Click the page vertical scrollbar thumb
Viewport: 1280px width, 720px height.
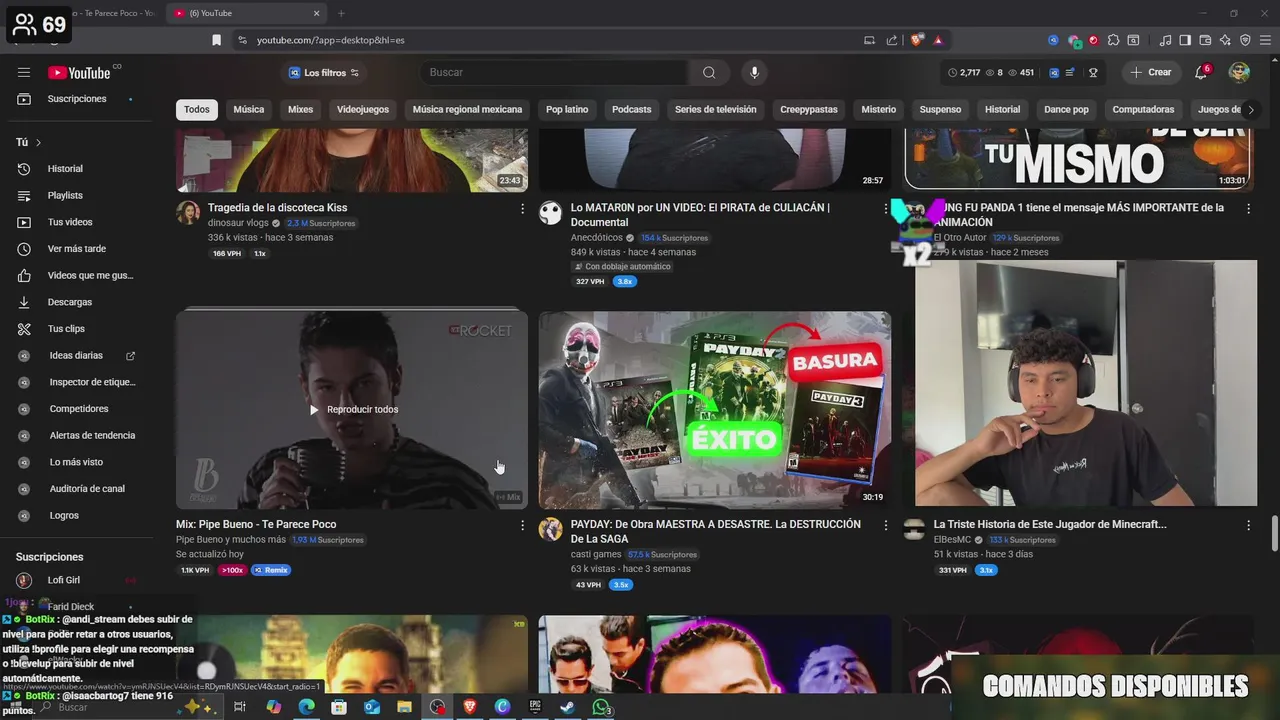coord(1274,533)
